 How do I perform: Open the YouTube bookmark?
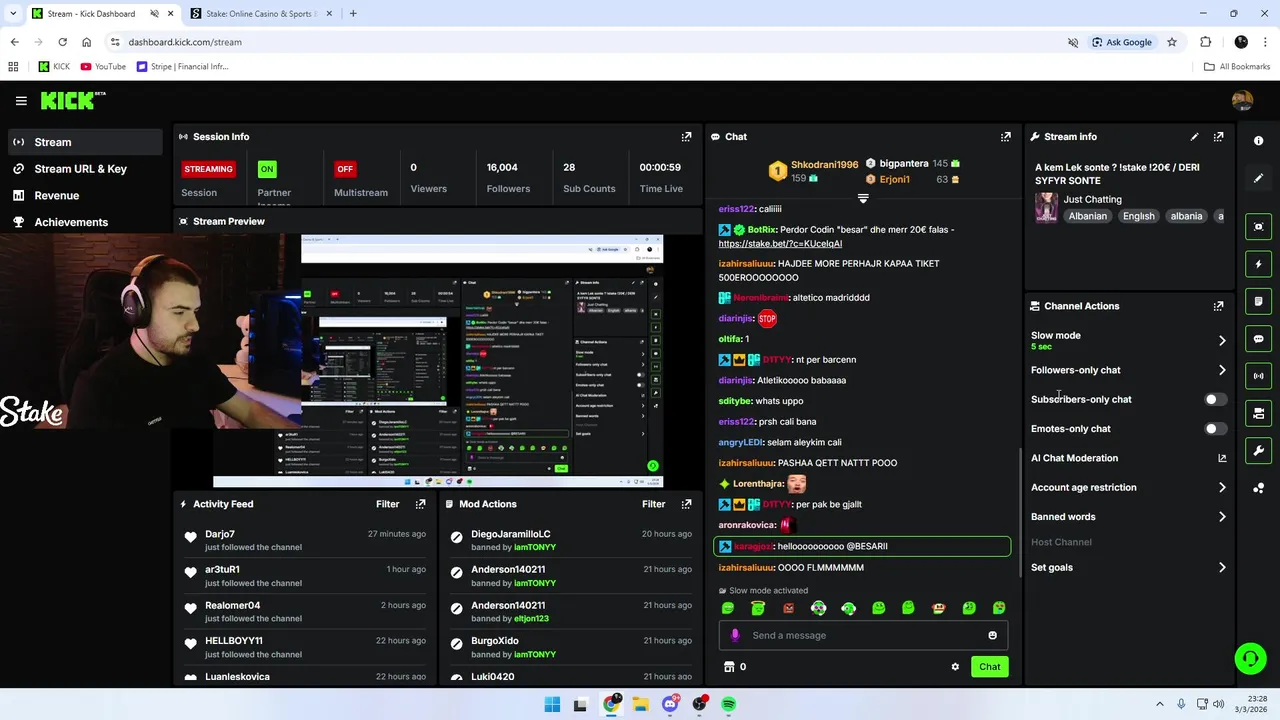tap(103, 67)
